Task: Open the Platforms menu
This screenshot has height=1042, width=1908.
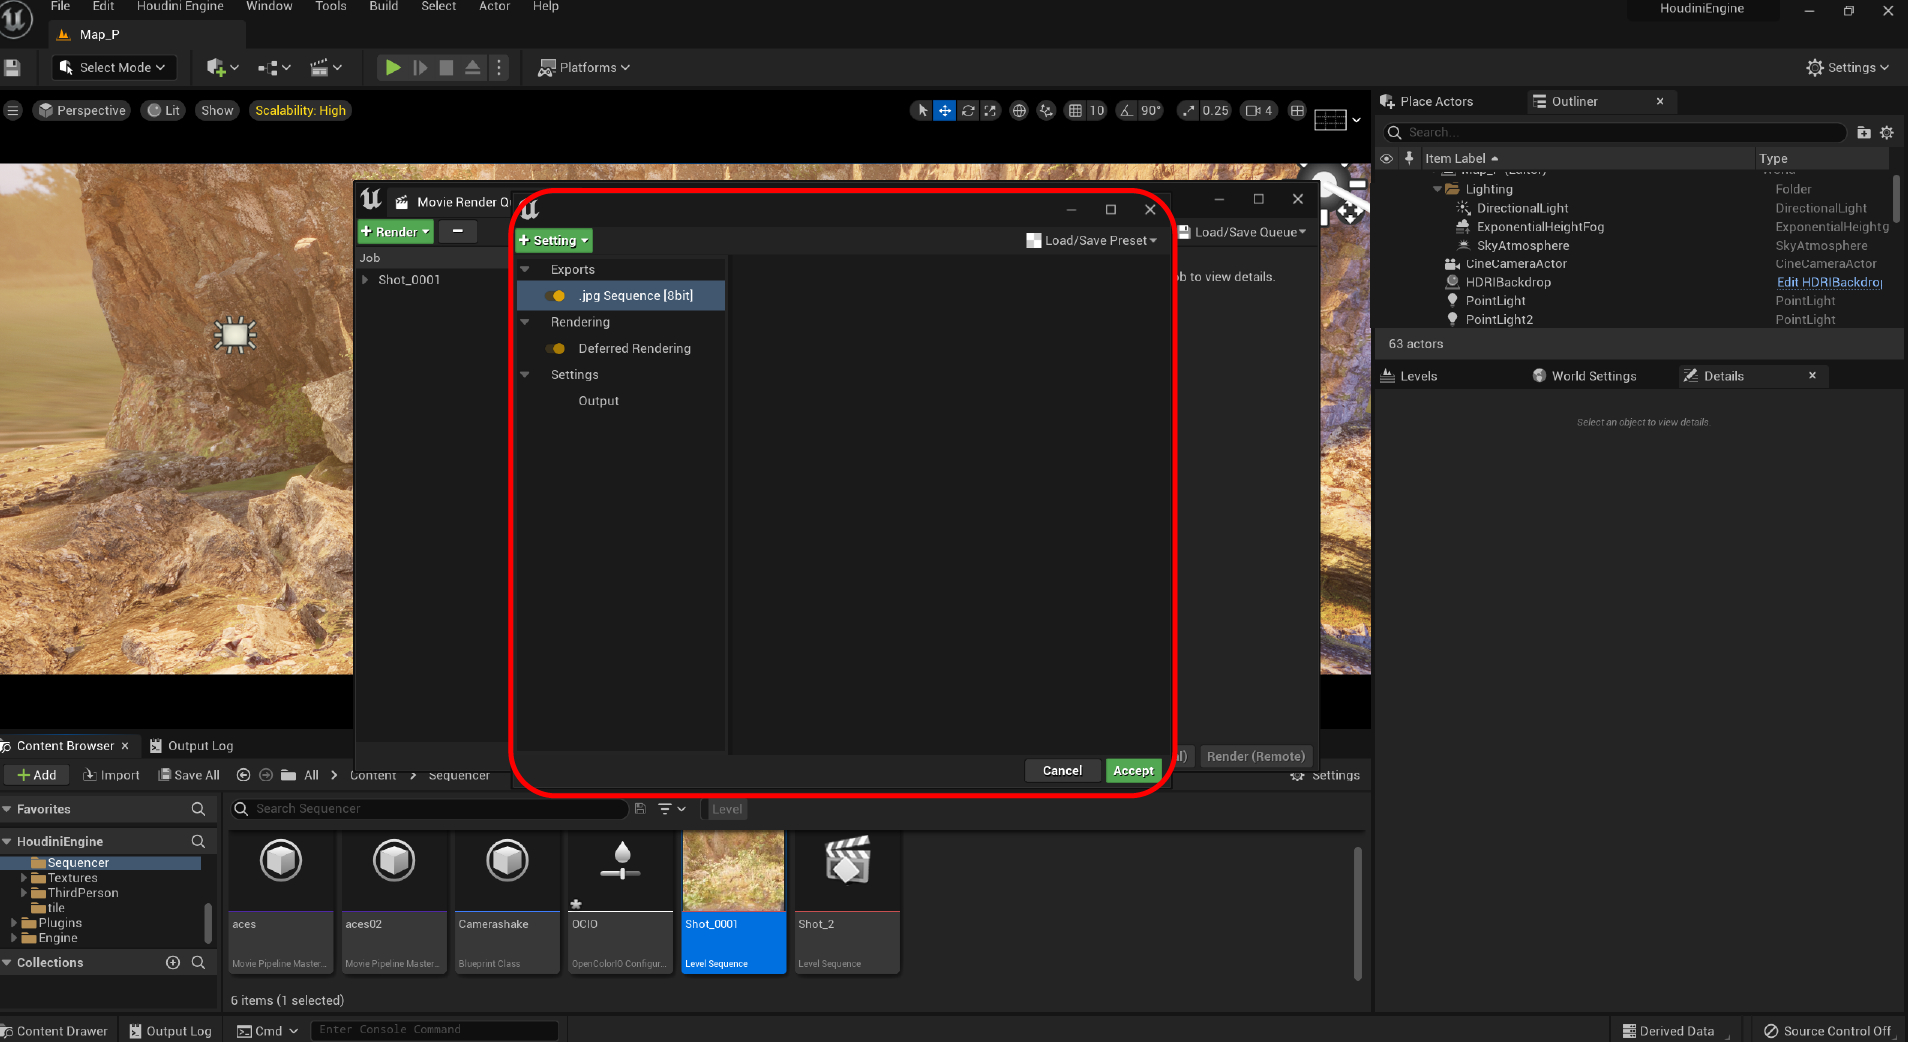Action: tap(583, 67)
